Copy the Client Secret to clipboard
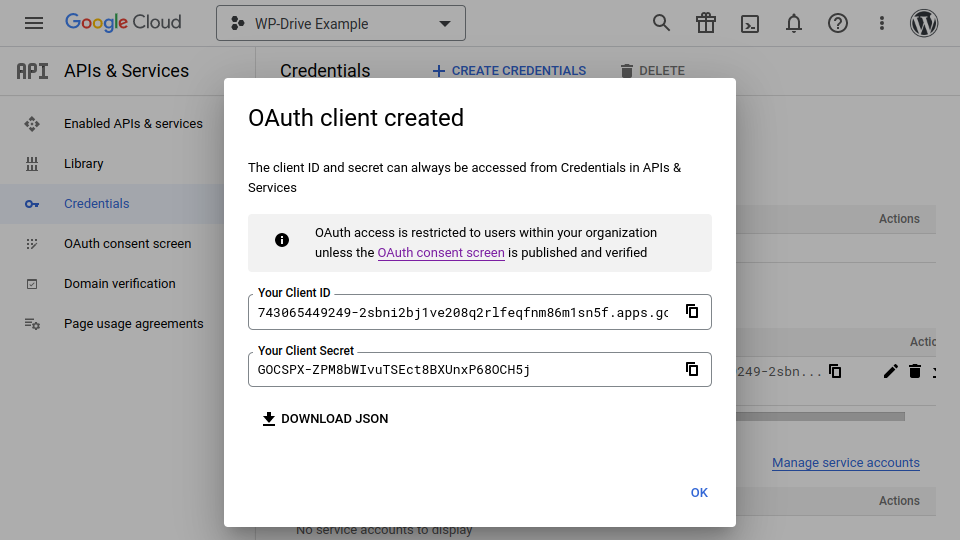Image resolution: width=960 pixels, height=540 pixels. coord(691,369)
